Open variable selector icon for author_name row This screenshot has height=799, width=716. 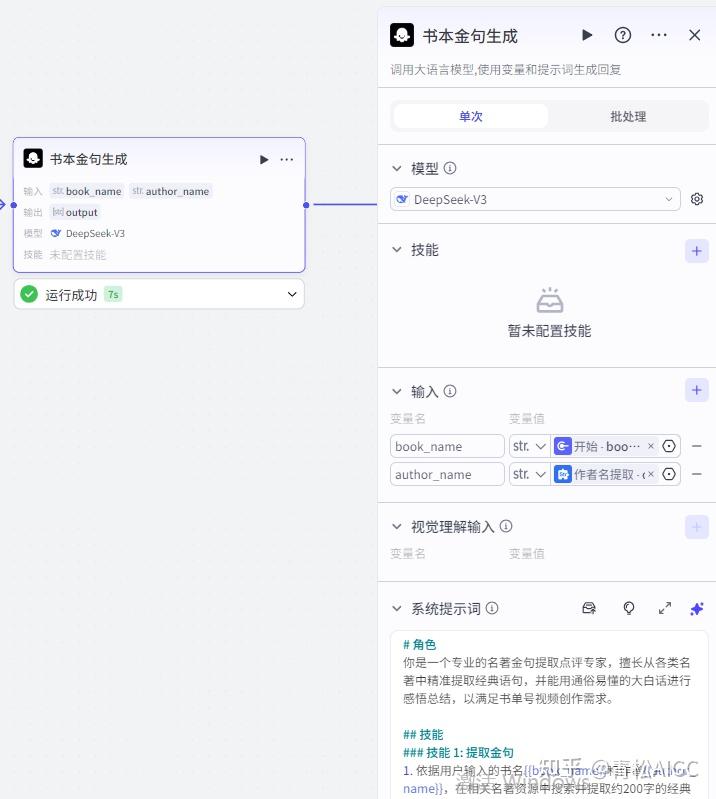[x=669, y=474]
